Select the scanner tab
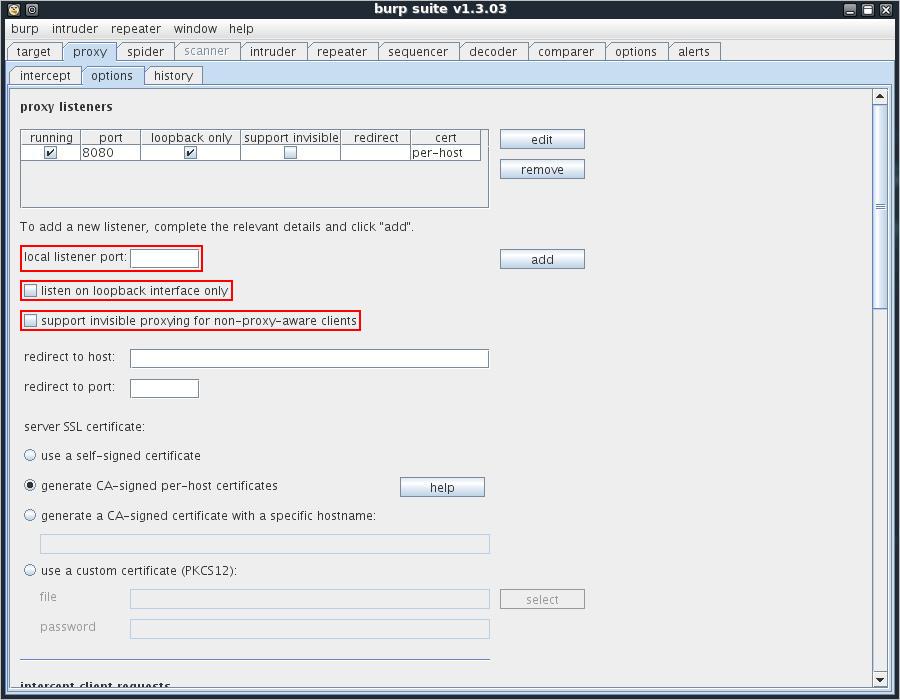The width and height of the screenshot is (900, 700). [x=207, y=51]
